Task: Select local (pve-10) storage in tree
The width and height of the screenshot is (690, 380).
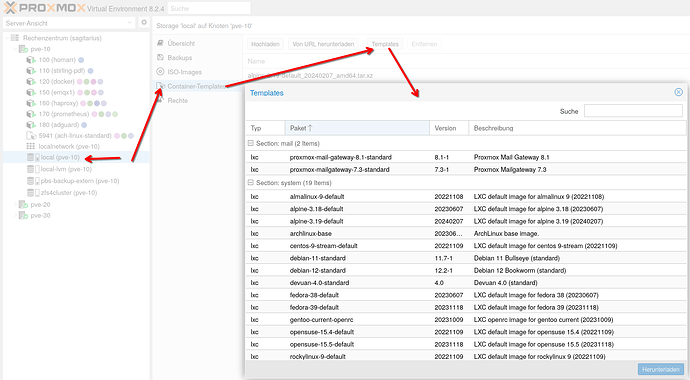Action: click(77, 157)
